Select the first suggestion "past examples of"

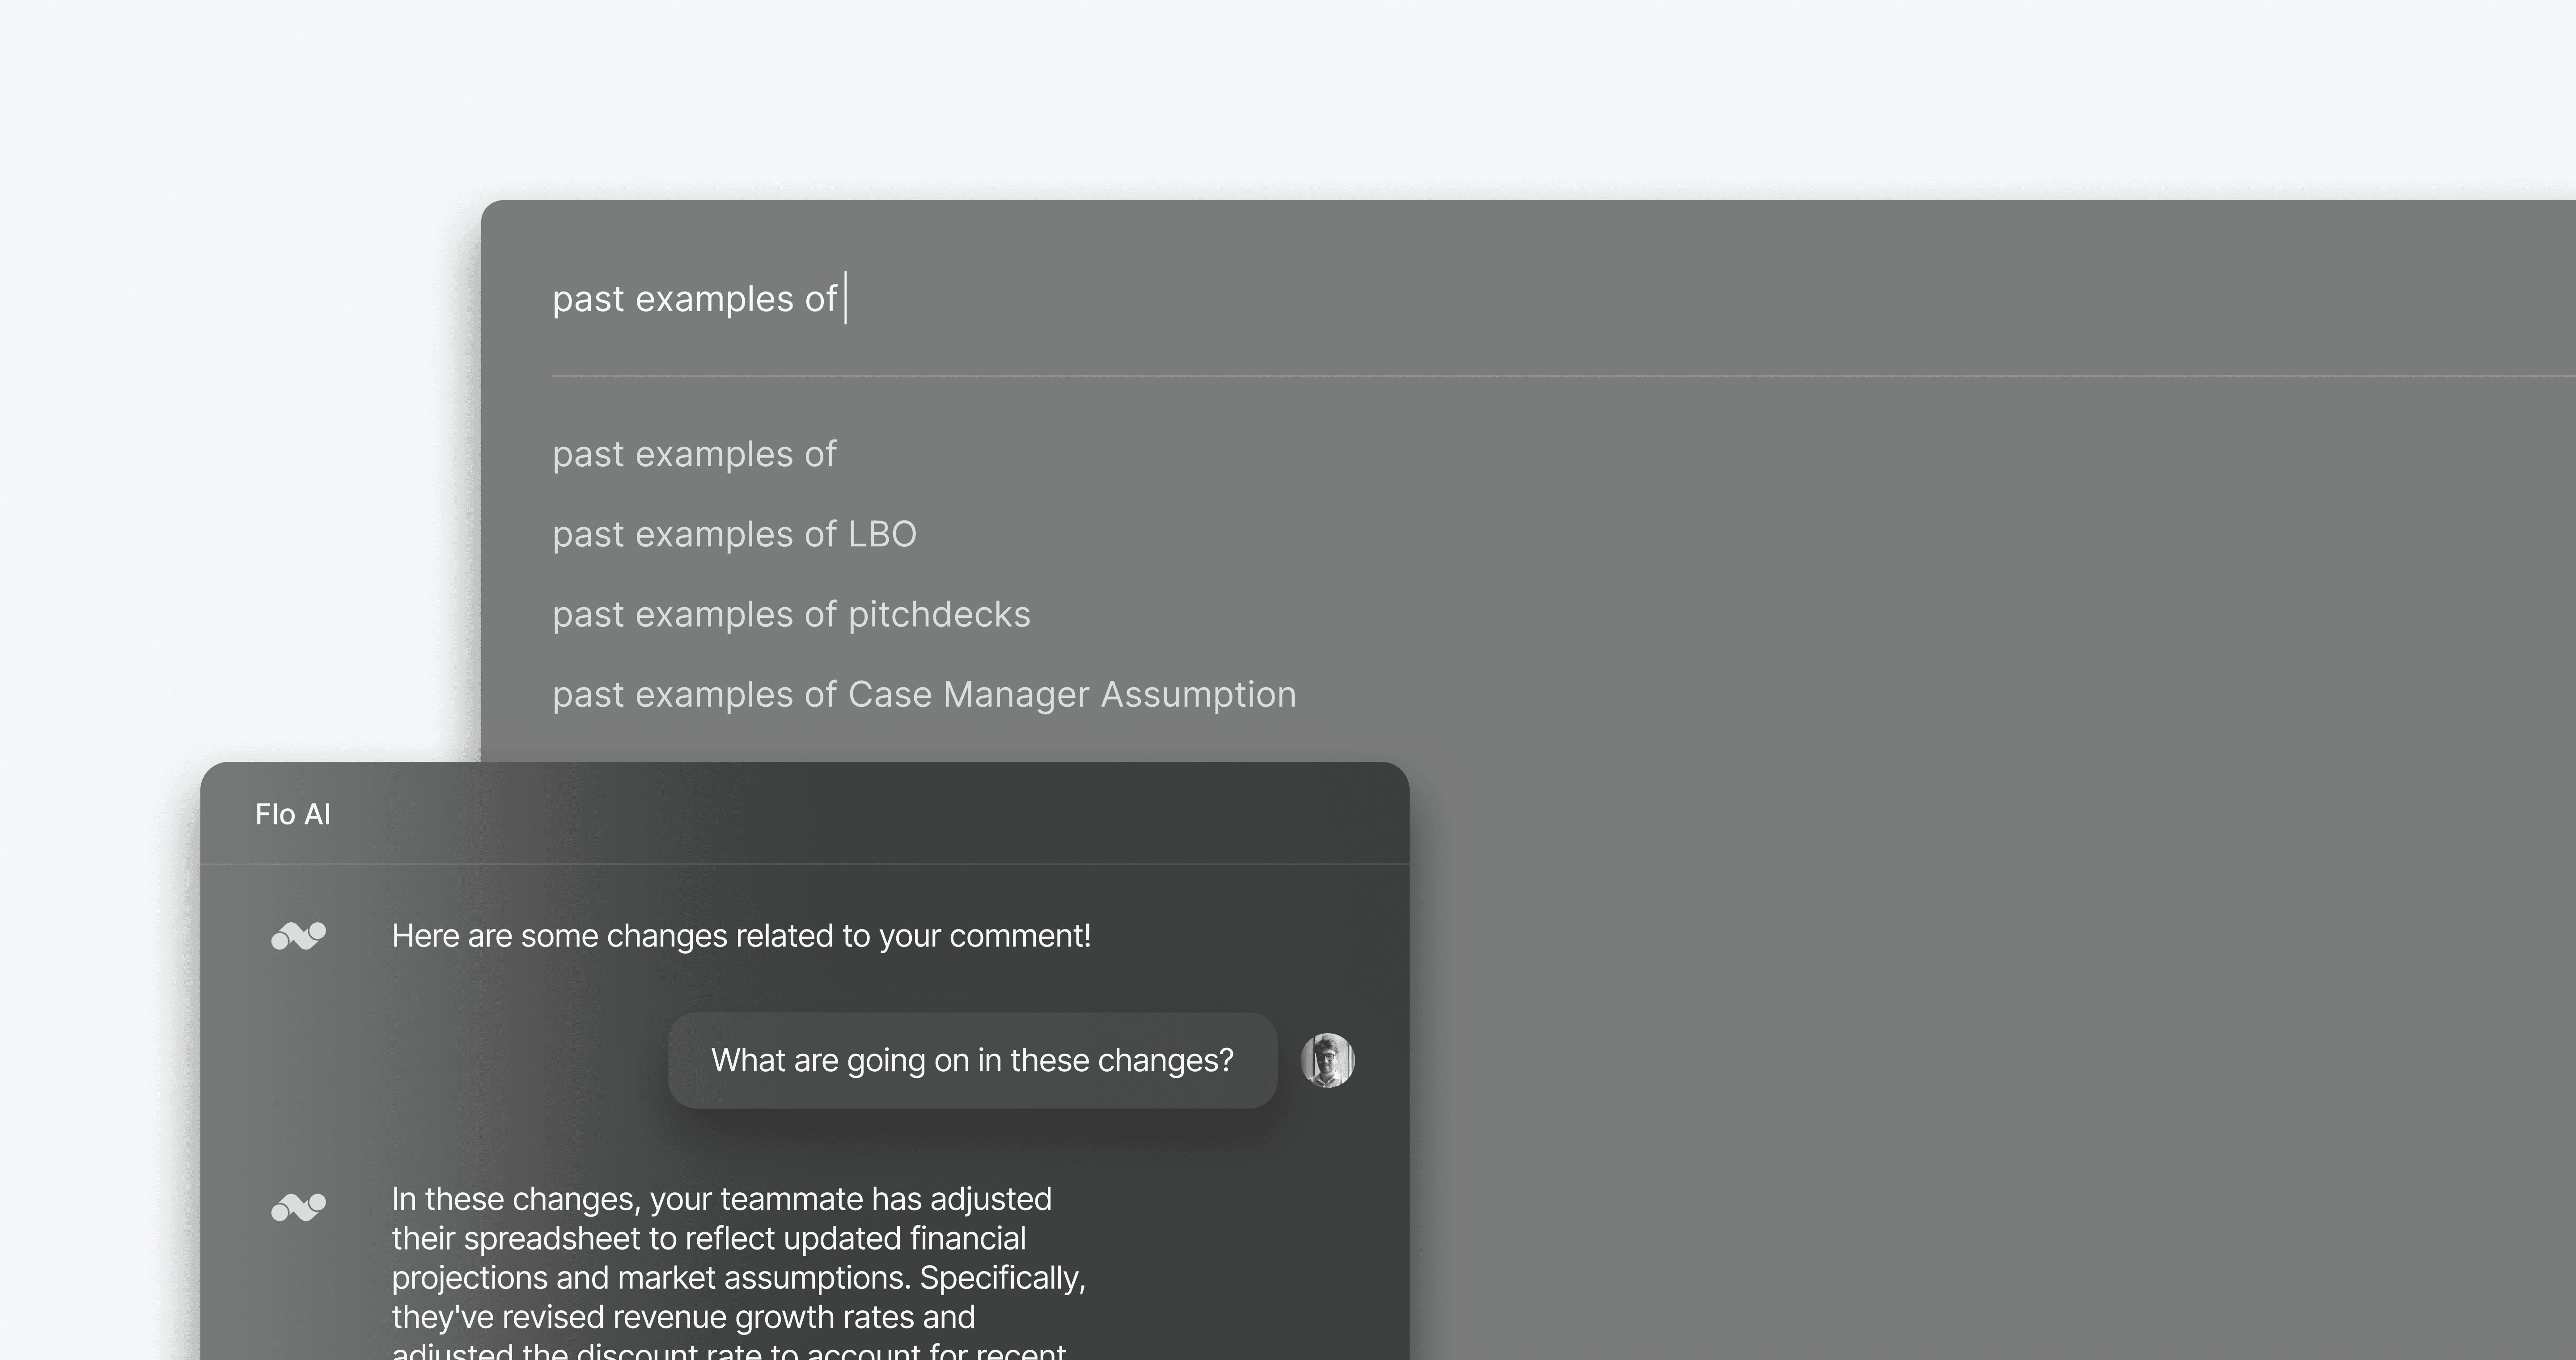tap(694, 455)
